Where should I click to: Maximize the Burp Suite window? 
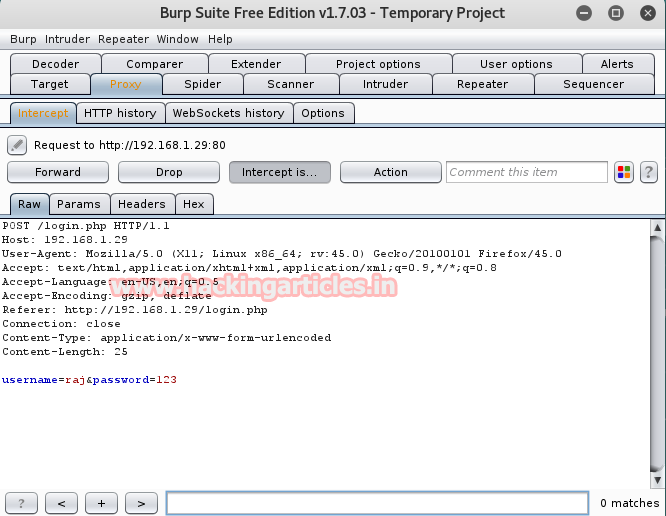pyautogui.click(x=616, y=13)
